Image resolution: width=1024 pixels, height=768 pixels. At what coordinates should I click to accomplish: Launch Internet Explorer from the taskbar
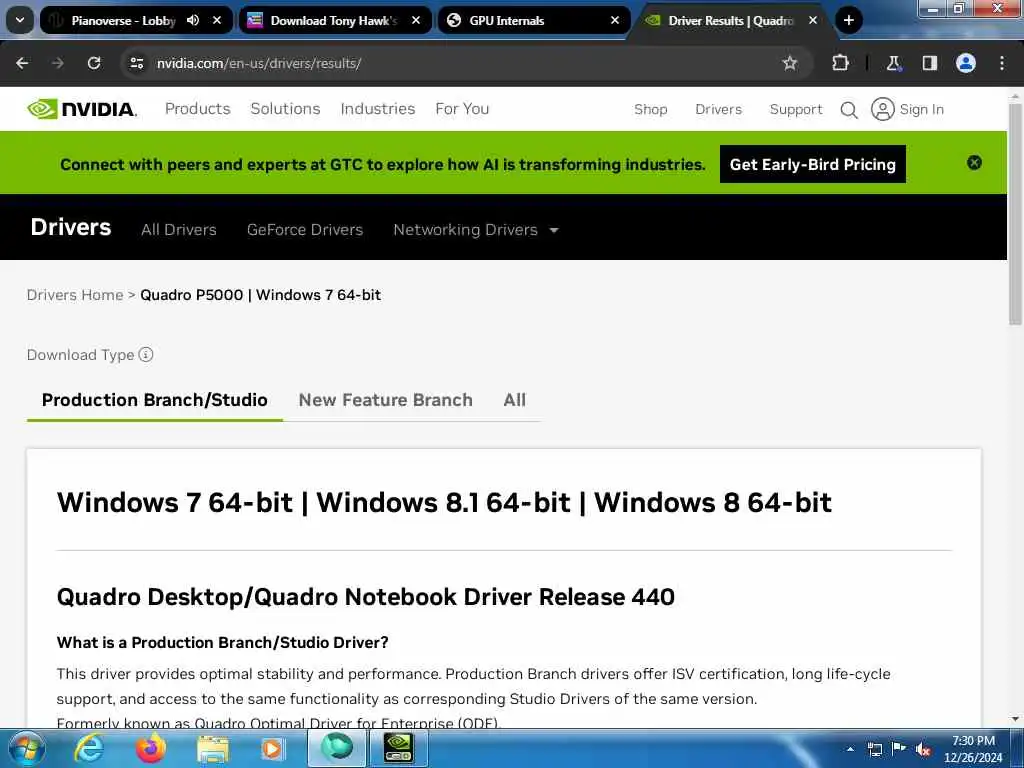[88, 748]
